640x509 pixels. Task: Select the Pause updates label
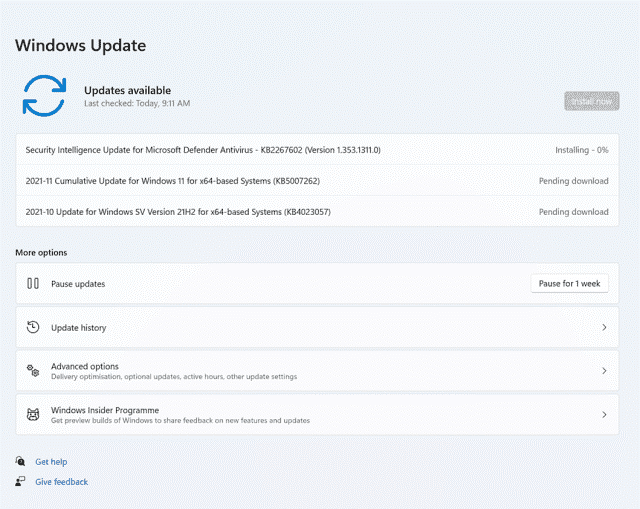pos(78,284)
